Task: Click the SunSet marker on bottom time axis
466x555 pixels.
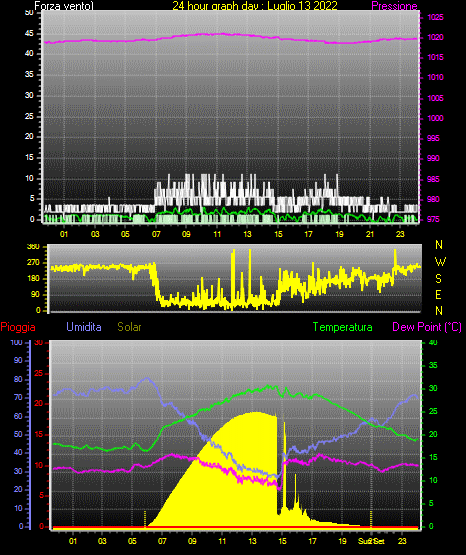Action: [371, 541]
